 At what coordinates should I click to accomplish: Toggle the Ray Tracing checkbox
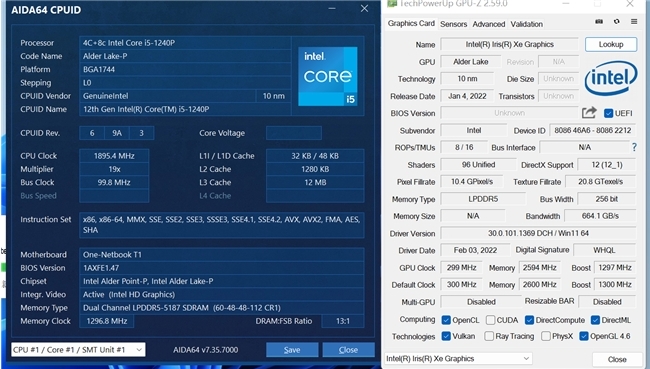(x=489, y=336)
